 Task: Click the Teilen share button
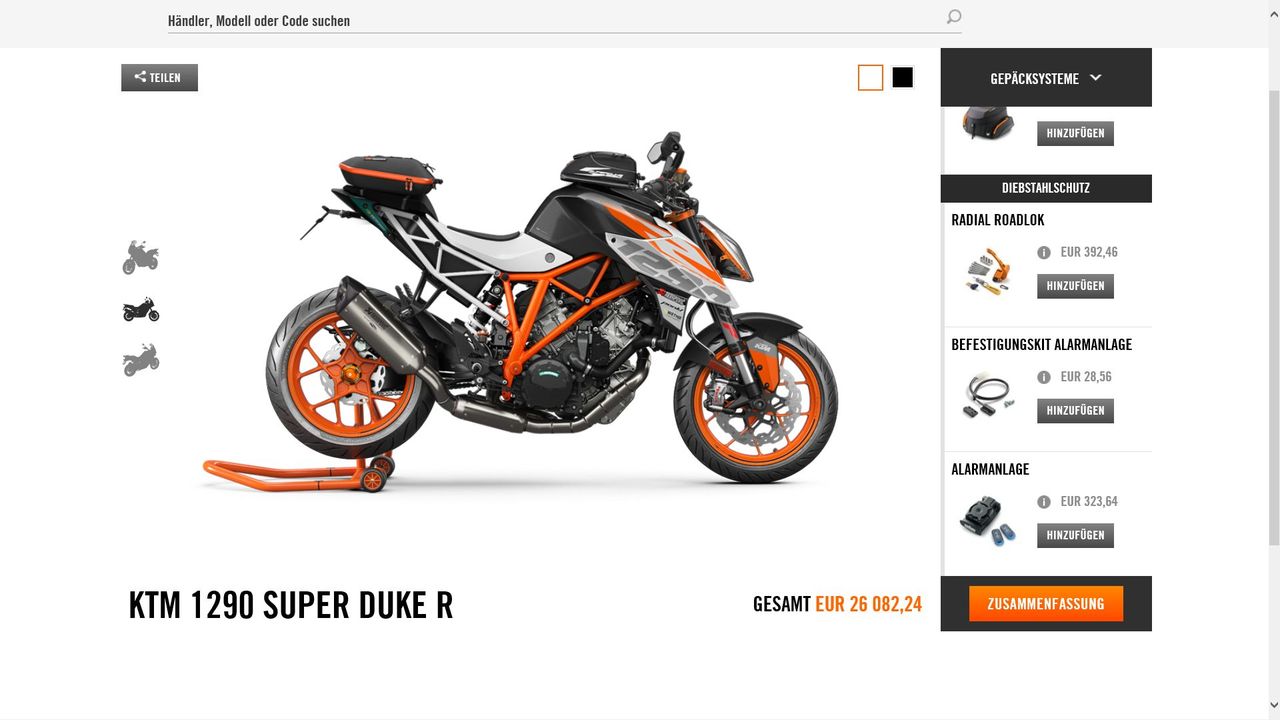[x=159, y=77]
